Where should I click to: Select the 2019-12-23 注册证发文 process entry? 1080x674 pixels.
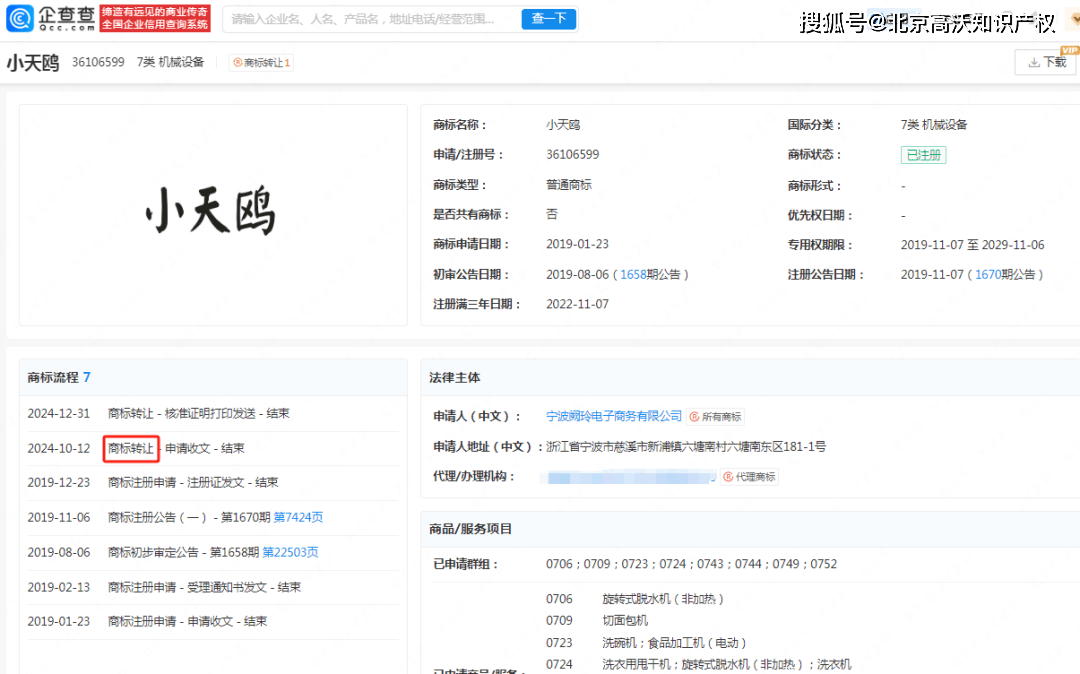click(192, 482)
